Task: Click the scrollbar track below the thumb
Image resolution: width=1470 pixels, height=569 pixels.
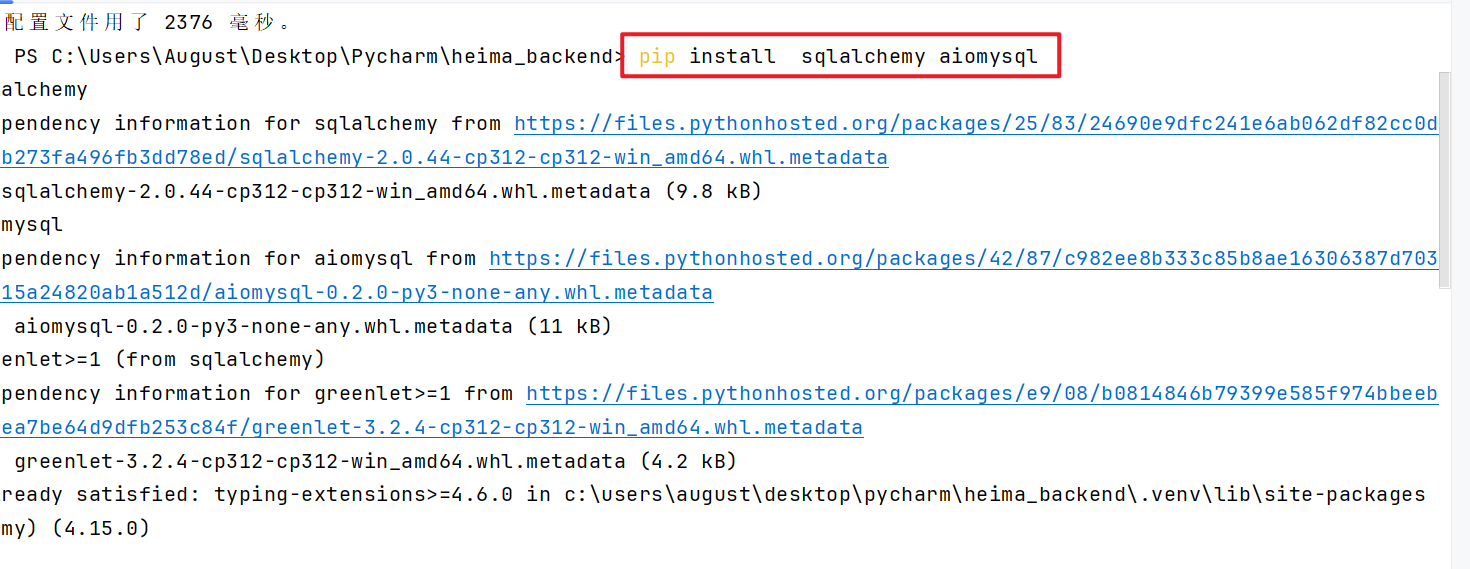Action: point(1444,420)
